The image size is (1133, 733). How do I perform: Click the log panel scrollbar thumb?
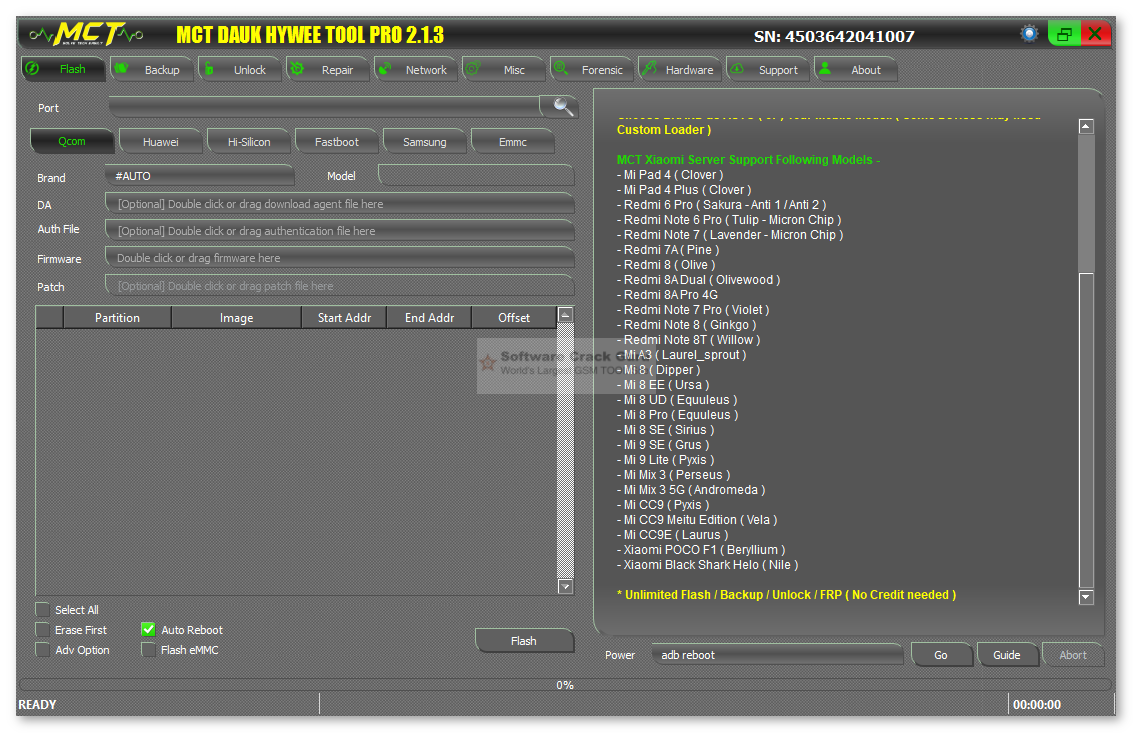tap(1086, 429)
